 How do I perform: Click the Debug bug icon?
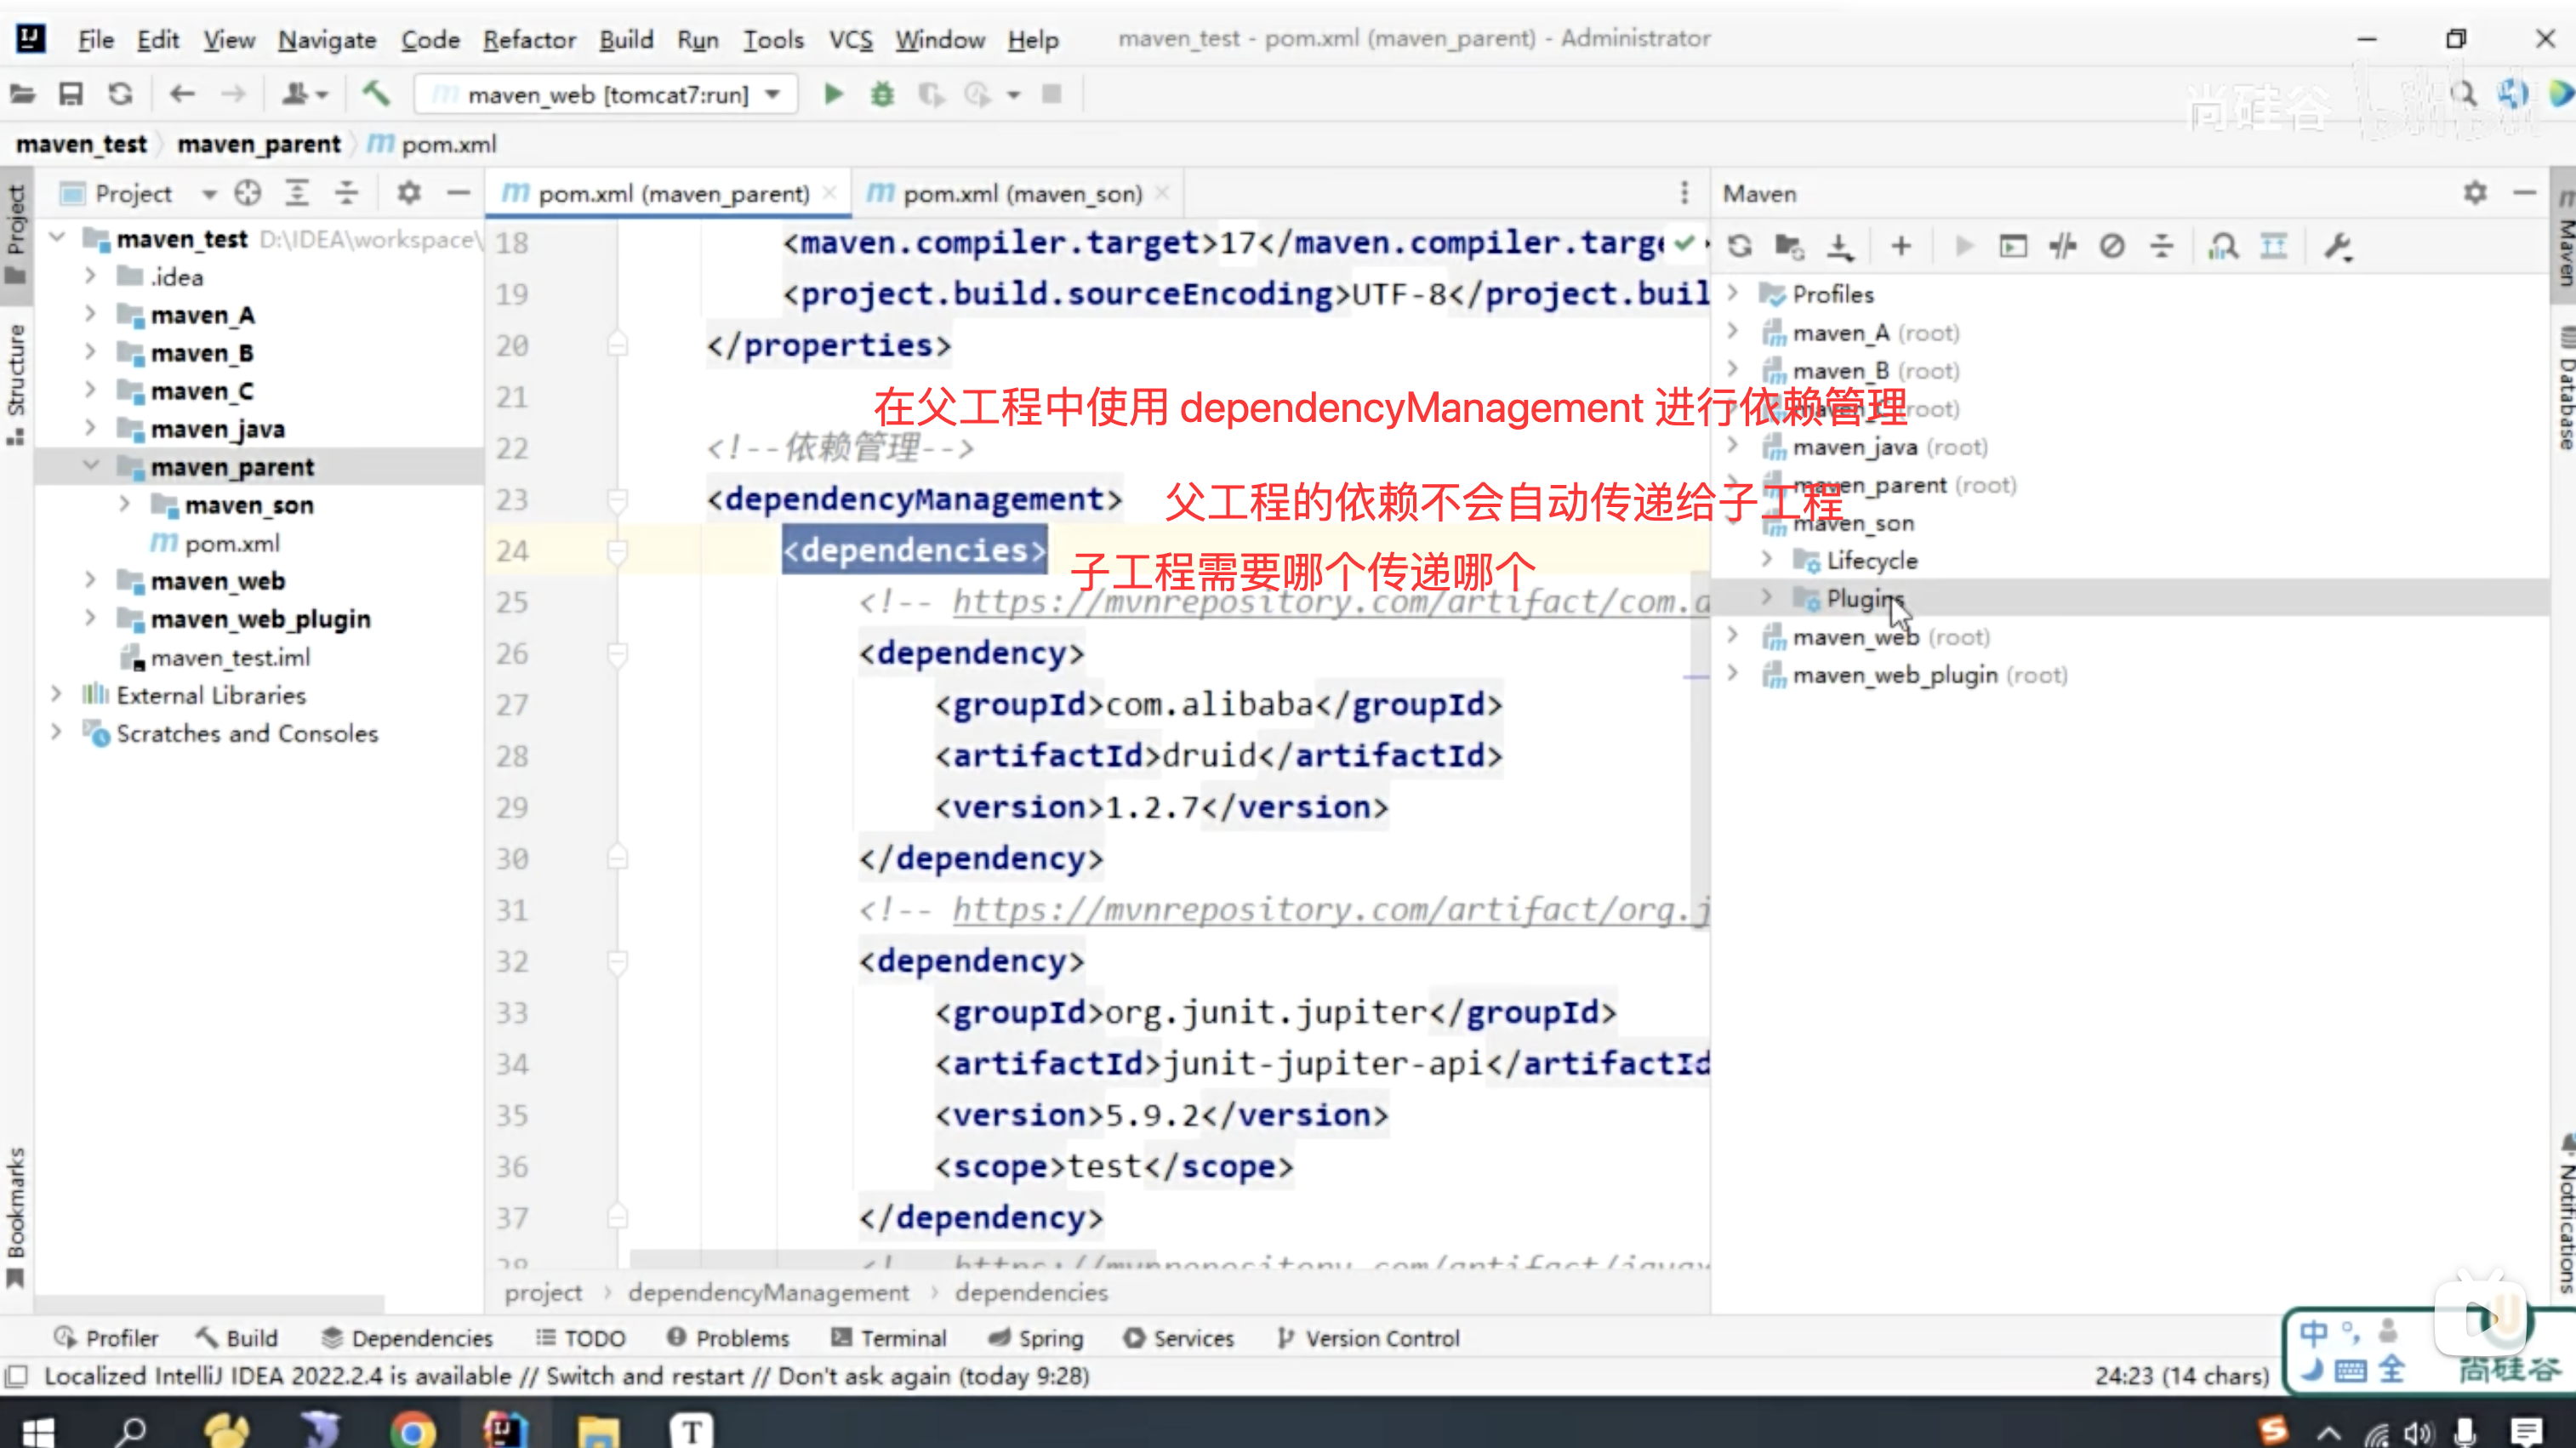[x=882, y=94]
